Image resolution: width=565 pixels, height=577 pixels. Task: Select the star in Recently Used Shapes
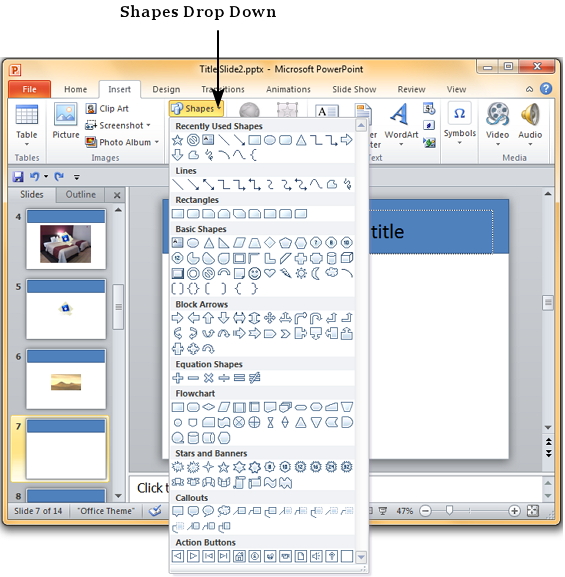point(177,140)
